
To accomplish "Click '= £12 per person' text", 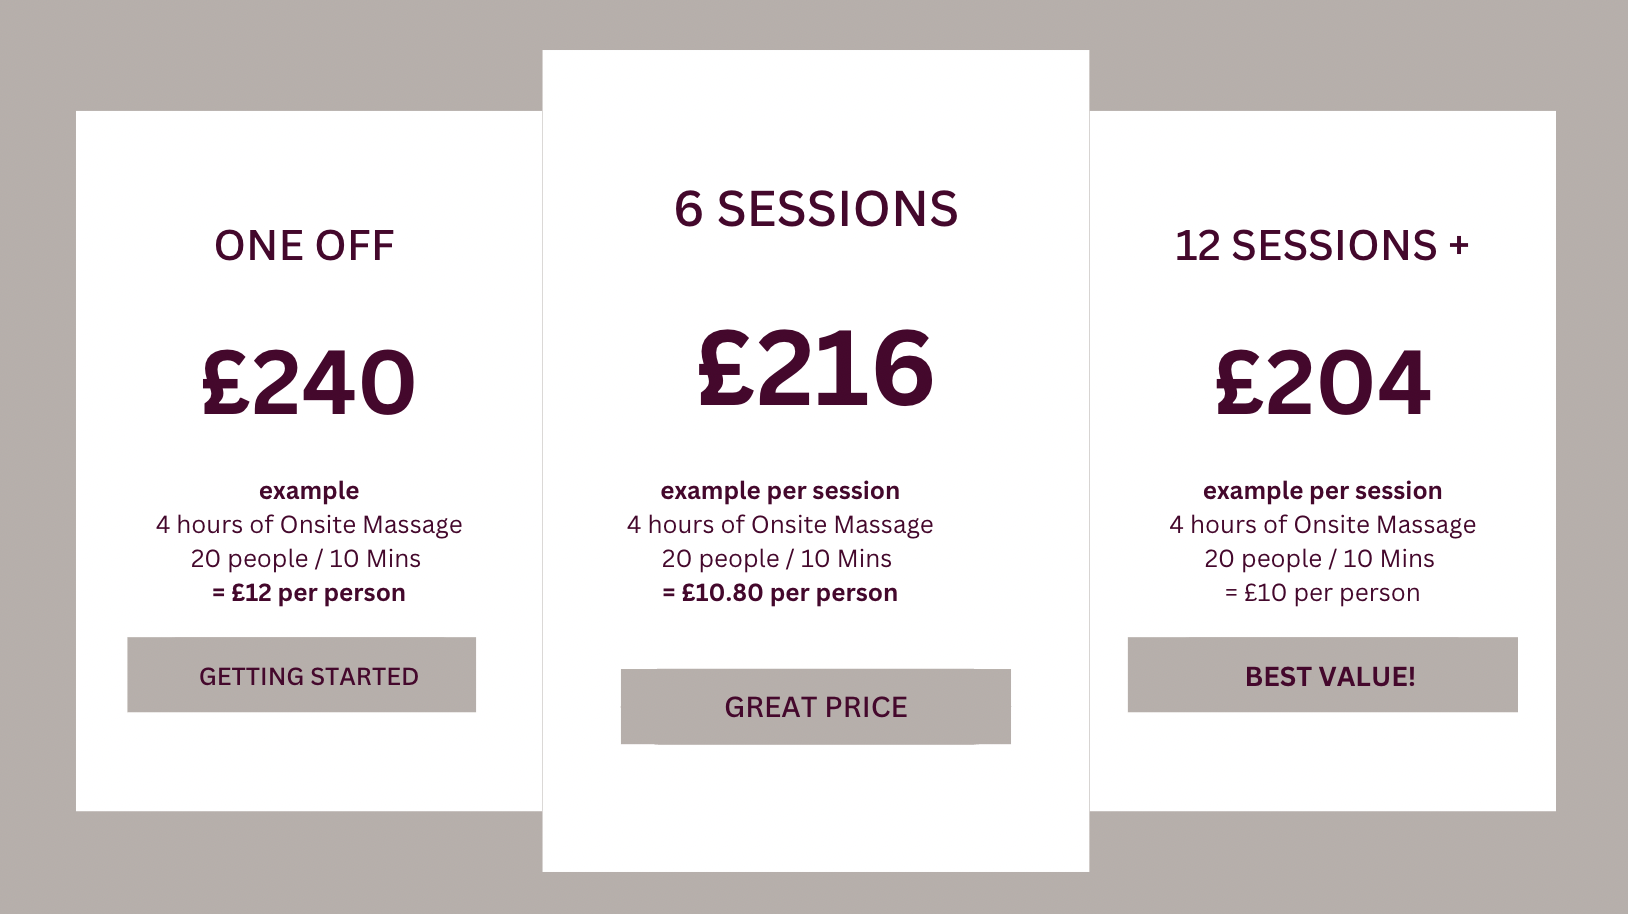I will [308, 593].
